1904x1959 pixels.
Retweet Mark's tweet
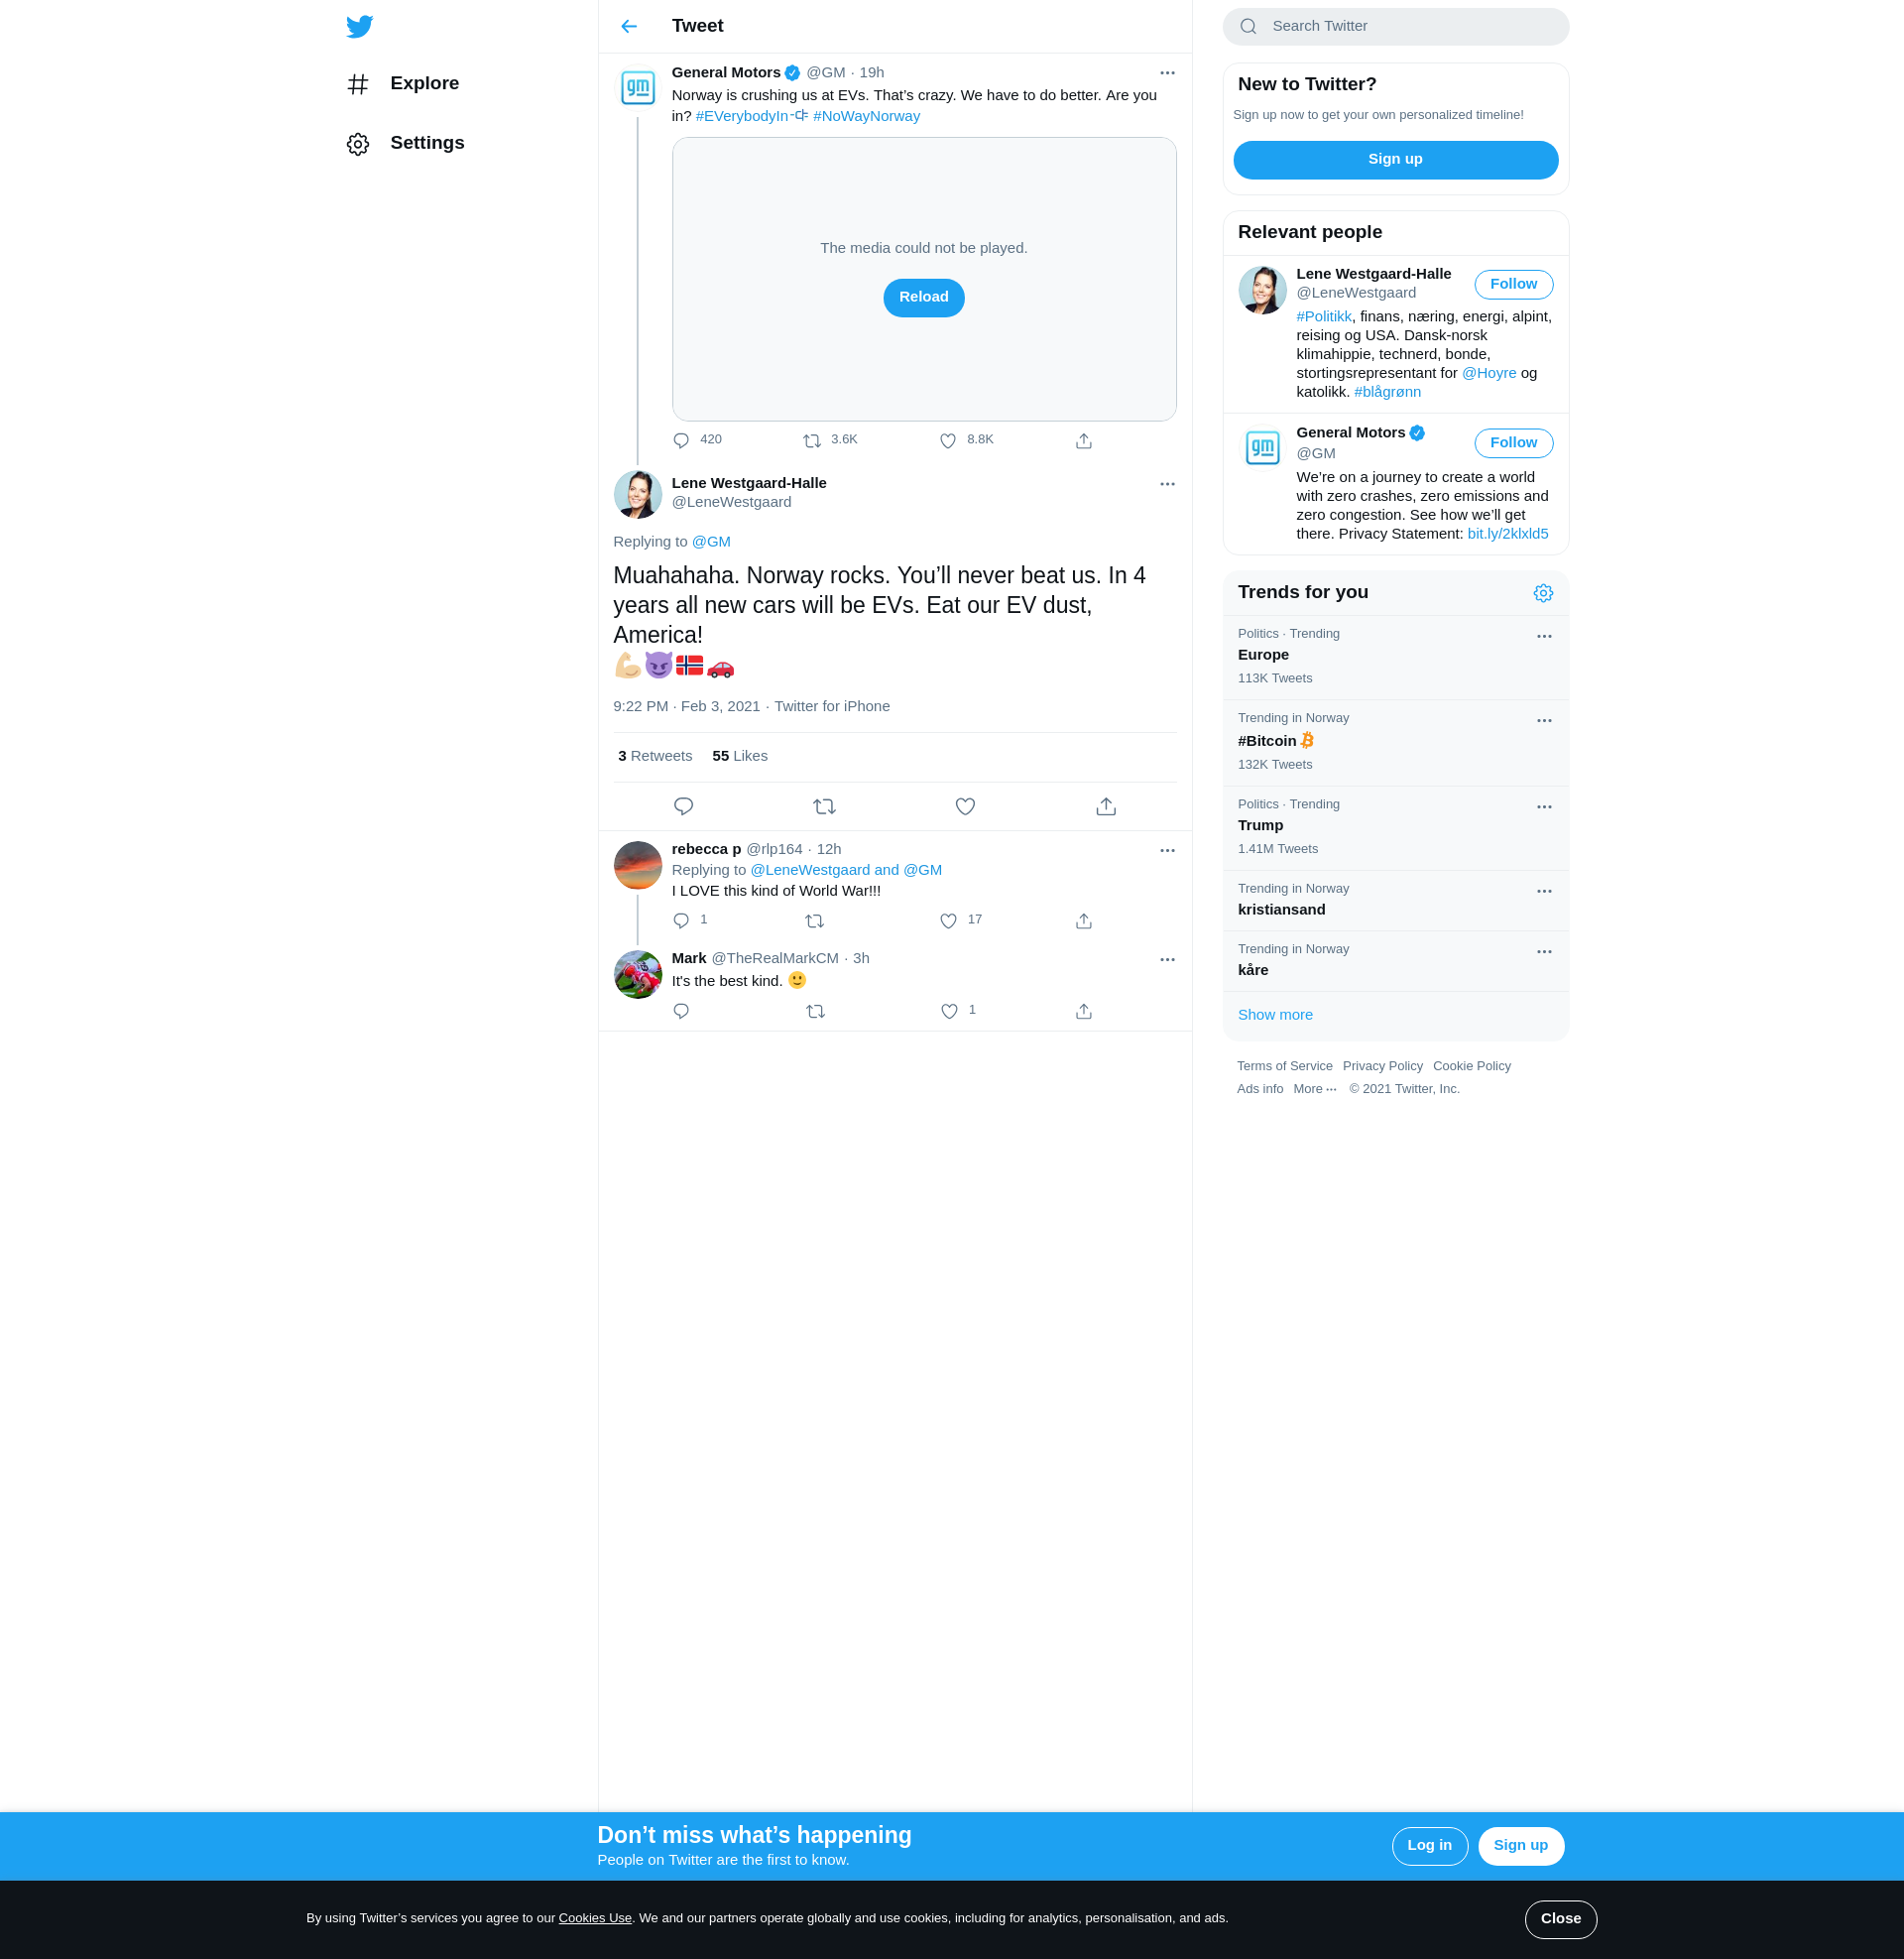pos(816,1011)
